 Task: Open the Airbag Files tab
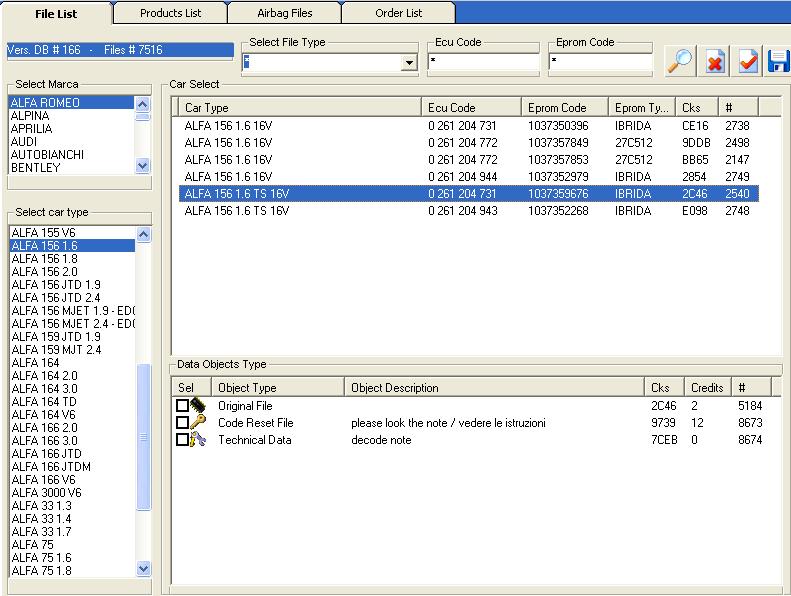[x=284, y=13]
